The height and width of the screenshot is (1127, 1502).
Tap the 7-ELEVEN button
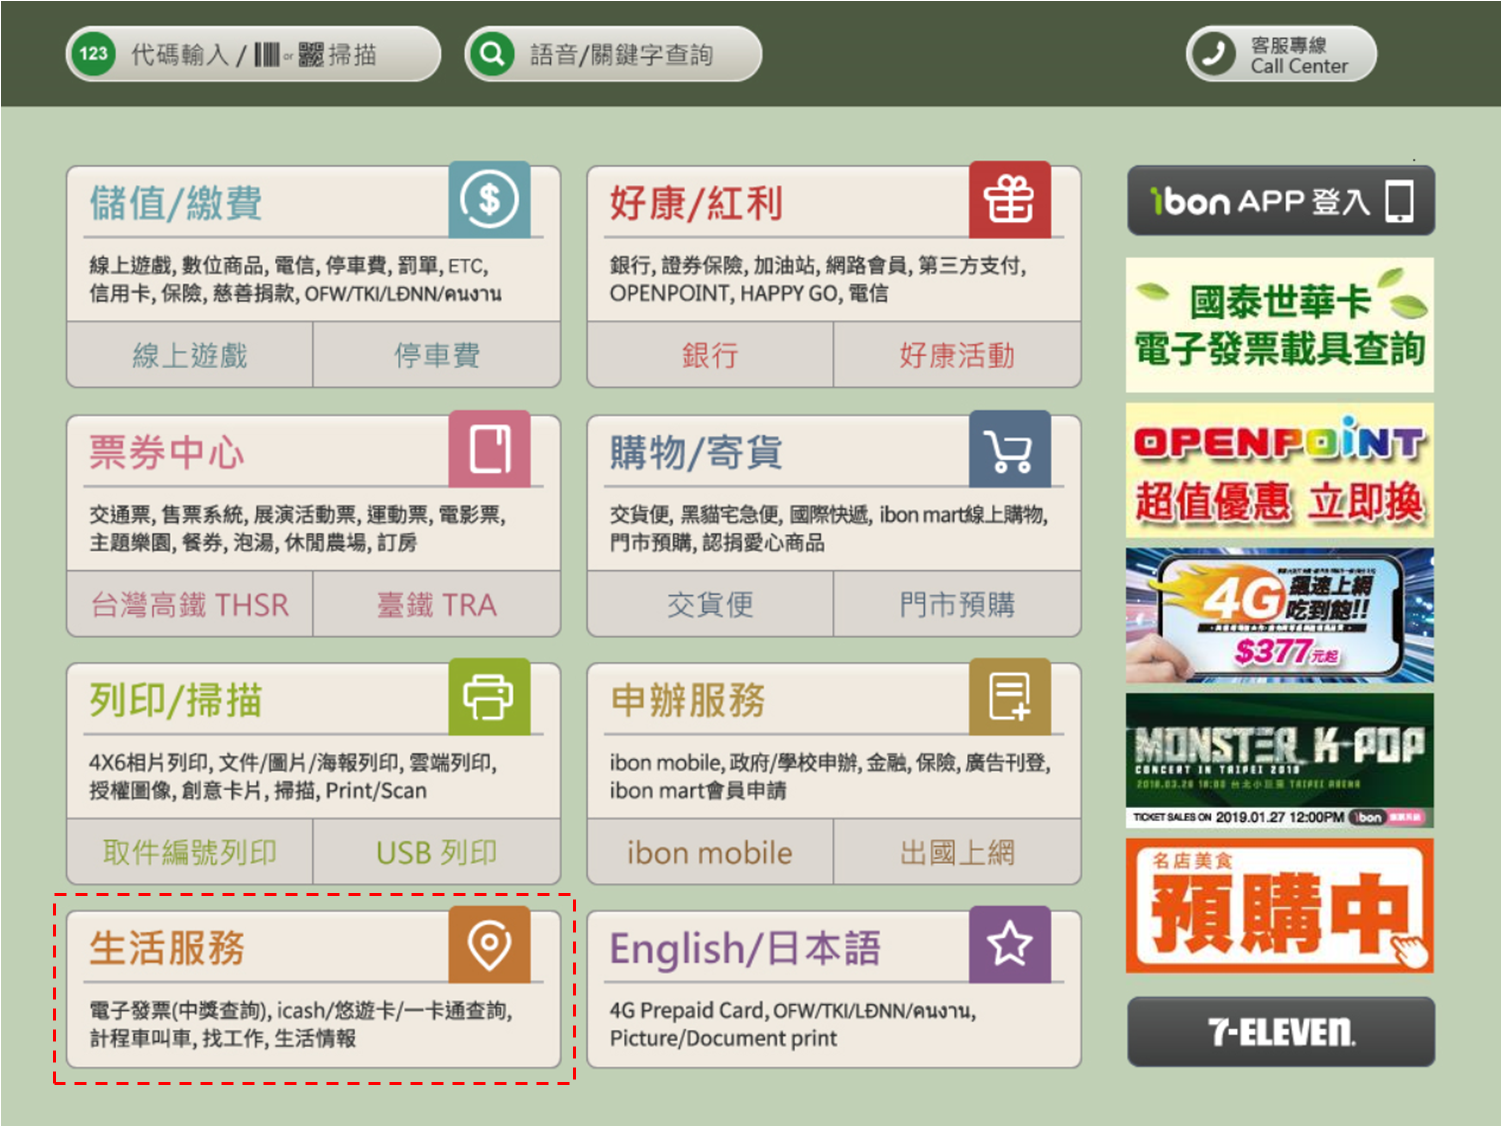tap(1281, 1032)
